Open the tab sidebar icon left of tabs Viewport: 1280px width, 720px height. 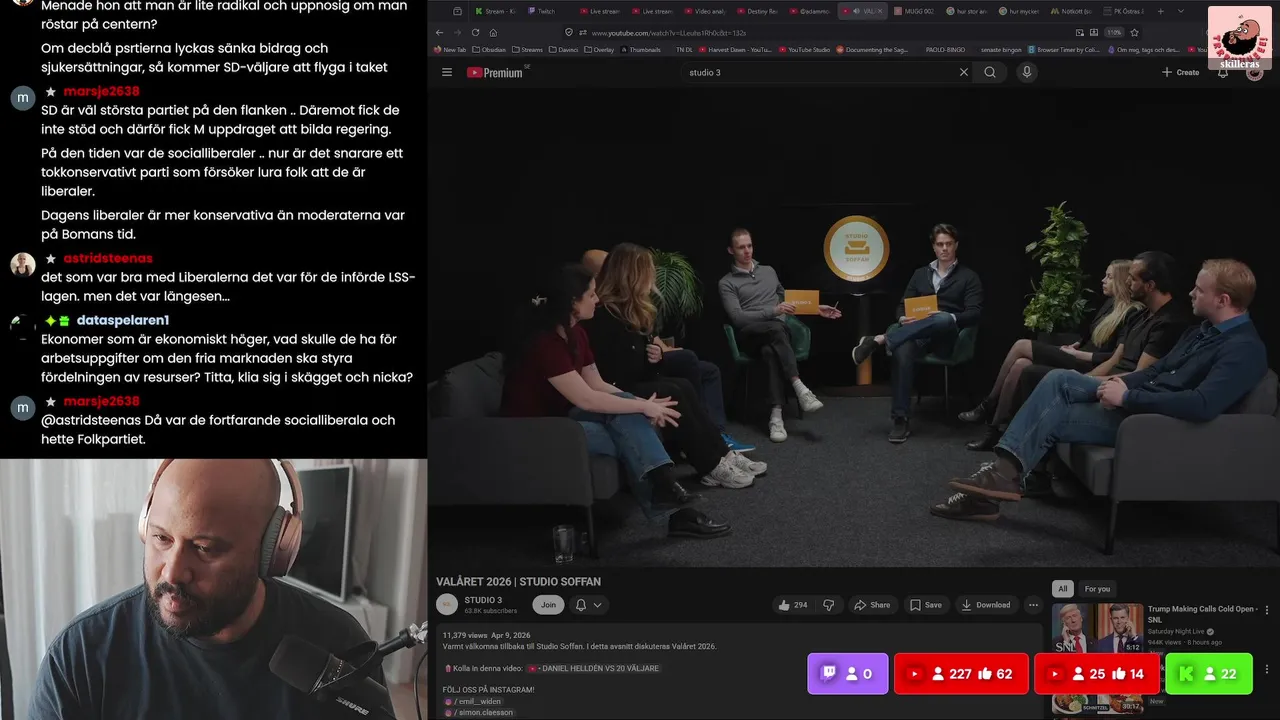[457, 11]
